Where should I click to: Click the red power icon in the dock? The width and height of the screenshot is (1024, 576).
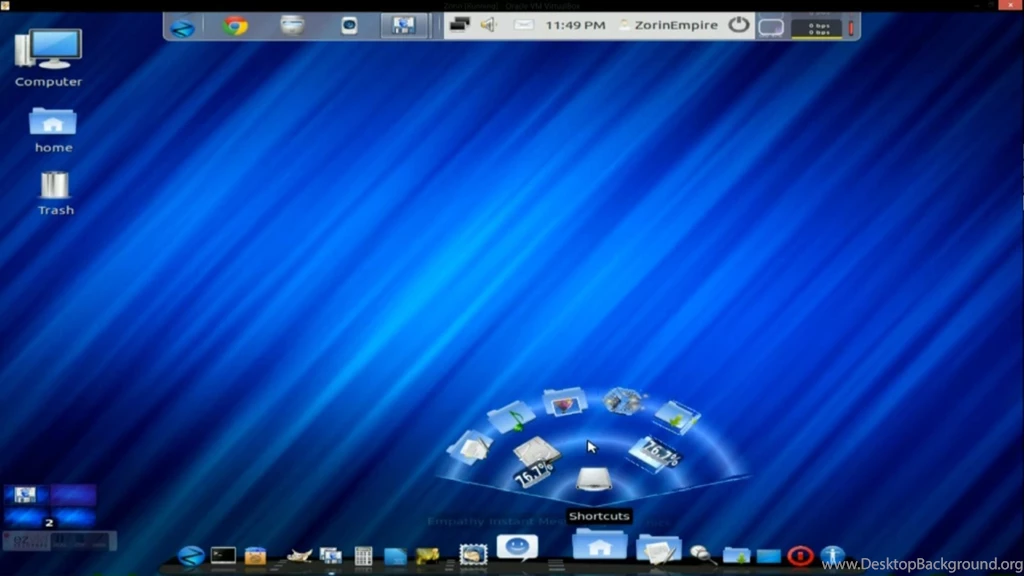point(800,555)
